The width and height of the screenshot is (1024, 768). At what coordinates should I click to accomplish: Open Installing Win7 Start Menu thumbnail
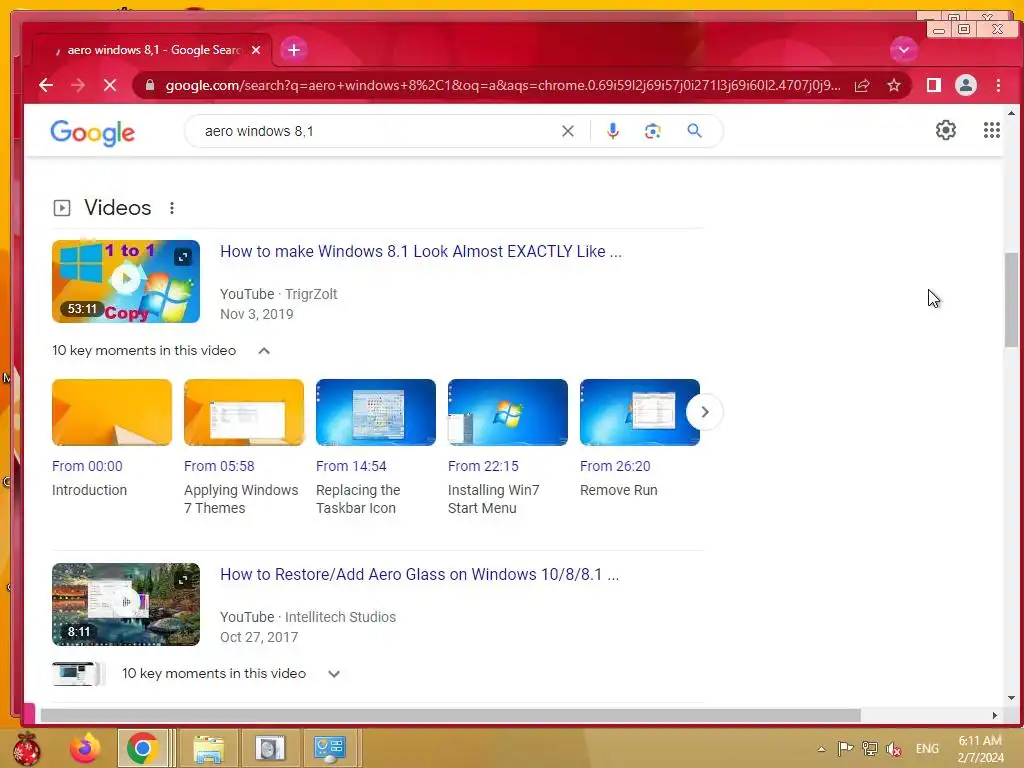[507, 412]
